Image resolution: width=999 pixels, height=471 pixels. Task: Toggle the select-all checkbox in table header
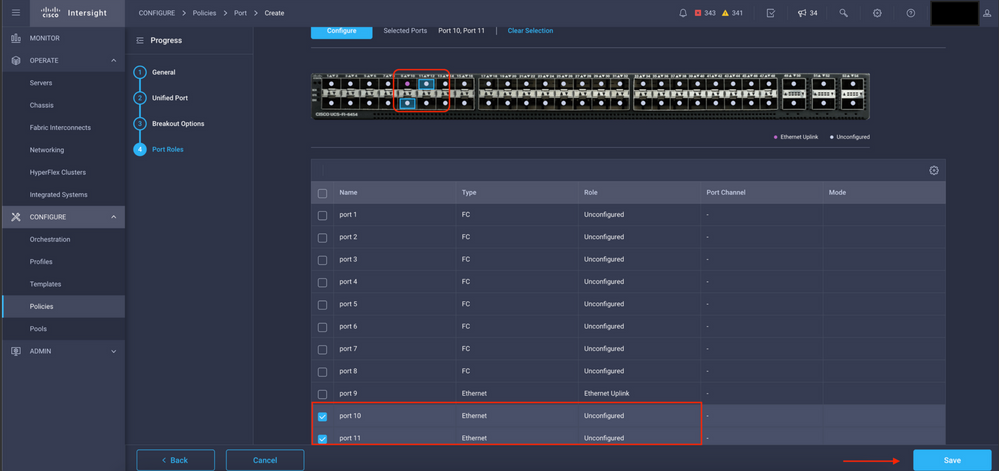coord(322,193)
